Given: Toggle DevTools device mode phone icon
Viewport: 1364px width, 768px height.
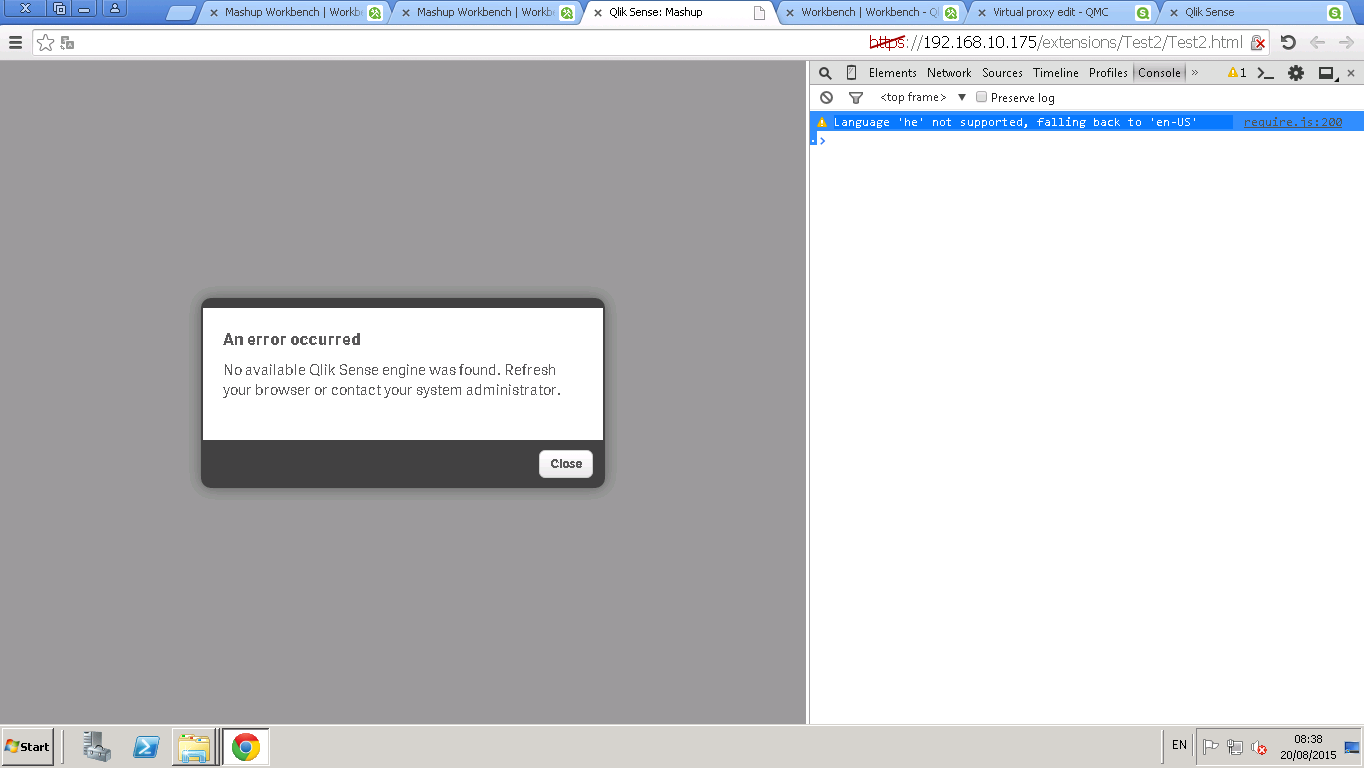Looking at the screenshot, I should 851,73.
